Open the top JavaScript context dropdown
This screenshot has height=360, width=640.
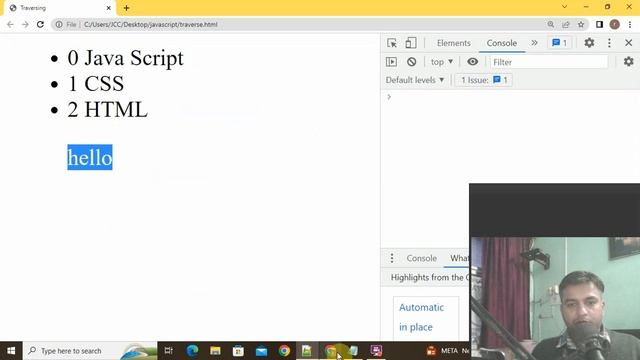point(442,62)
